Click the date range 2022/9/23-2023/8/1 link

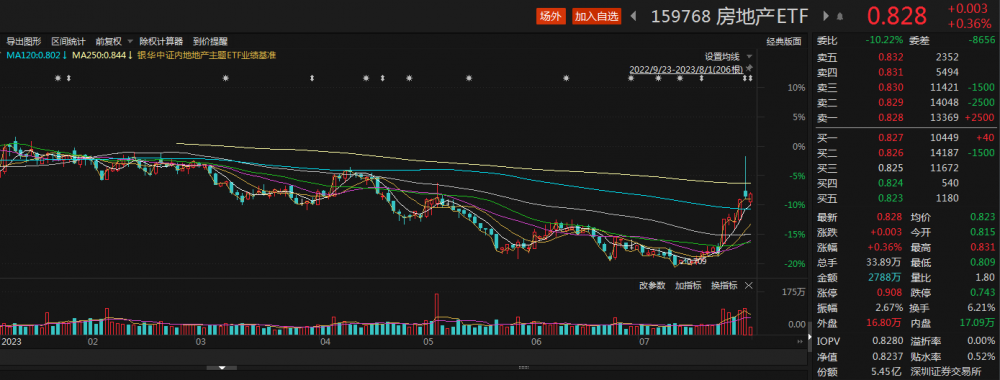pos(687,69)
